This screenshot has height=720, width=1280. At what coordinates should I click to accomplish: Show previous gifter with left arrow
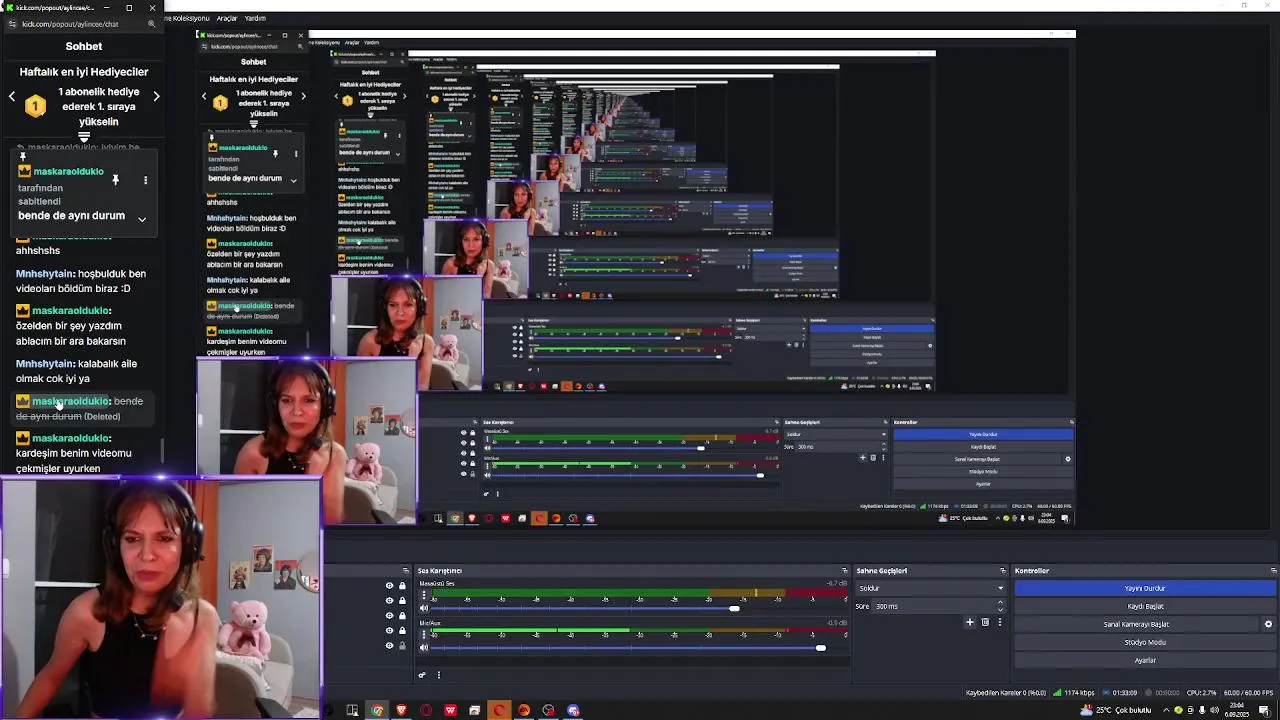(x=12, y=96)
